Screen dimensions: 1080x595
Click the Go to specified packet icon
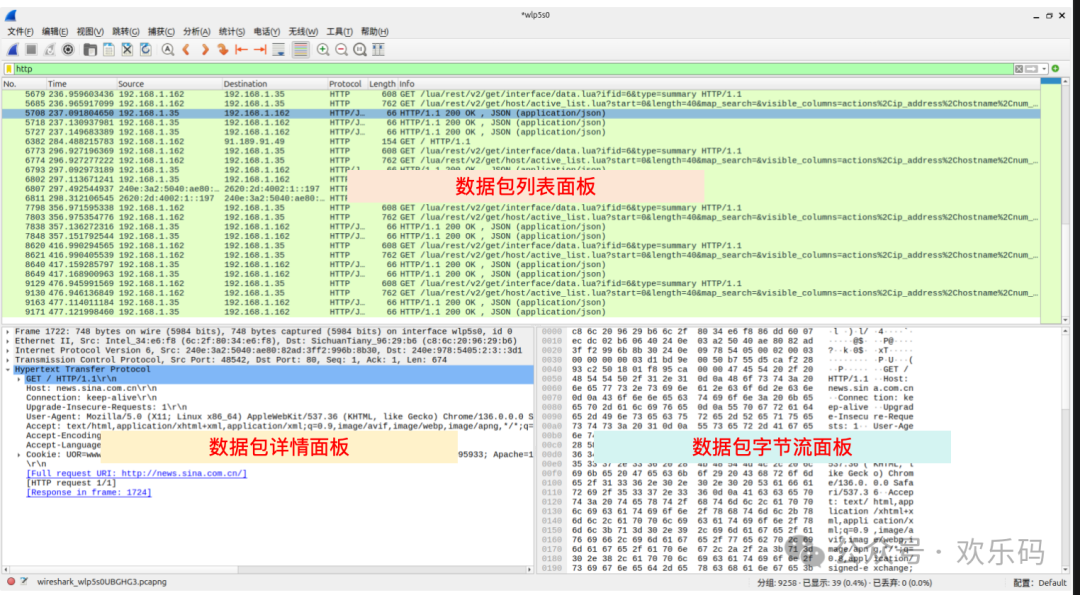click(222, 50)
